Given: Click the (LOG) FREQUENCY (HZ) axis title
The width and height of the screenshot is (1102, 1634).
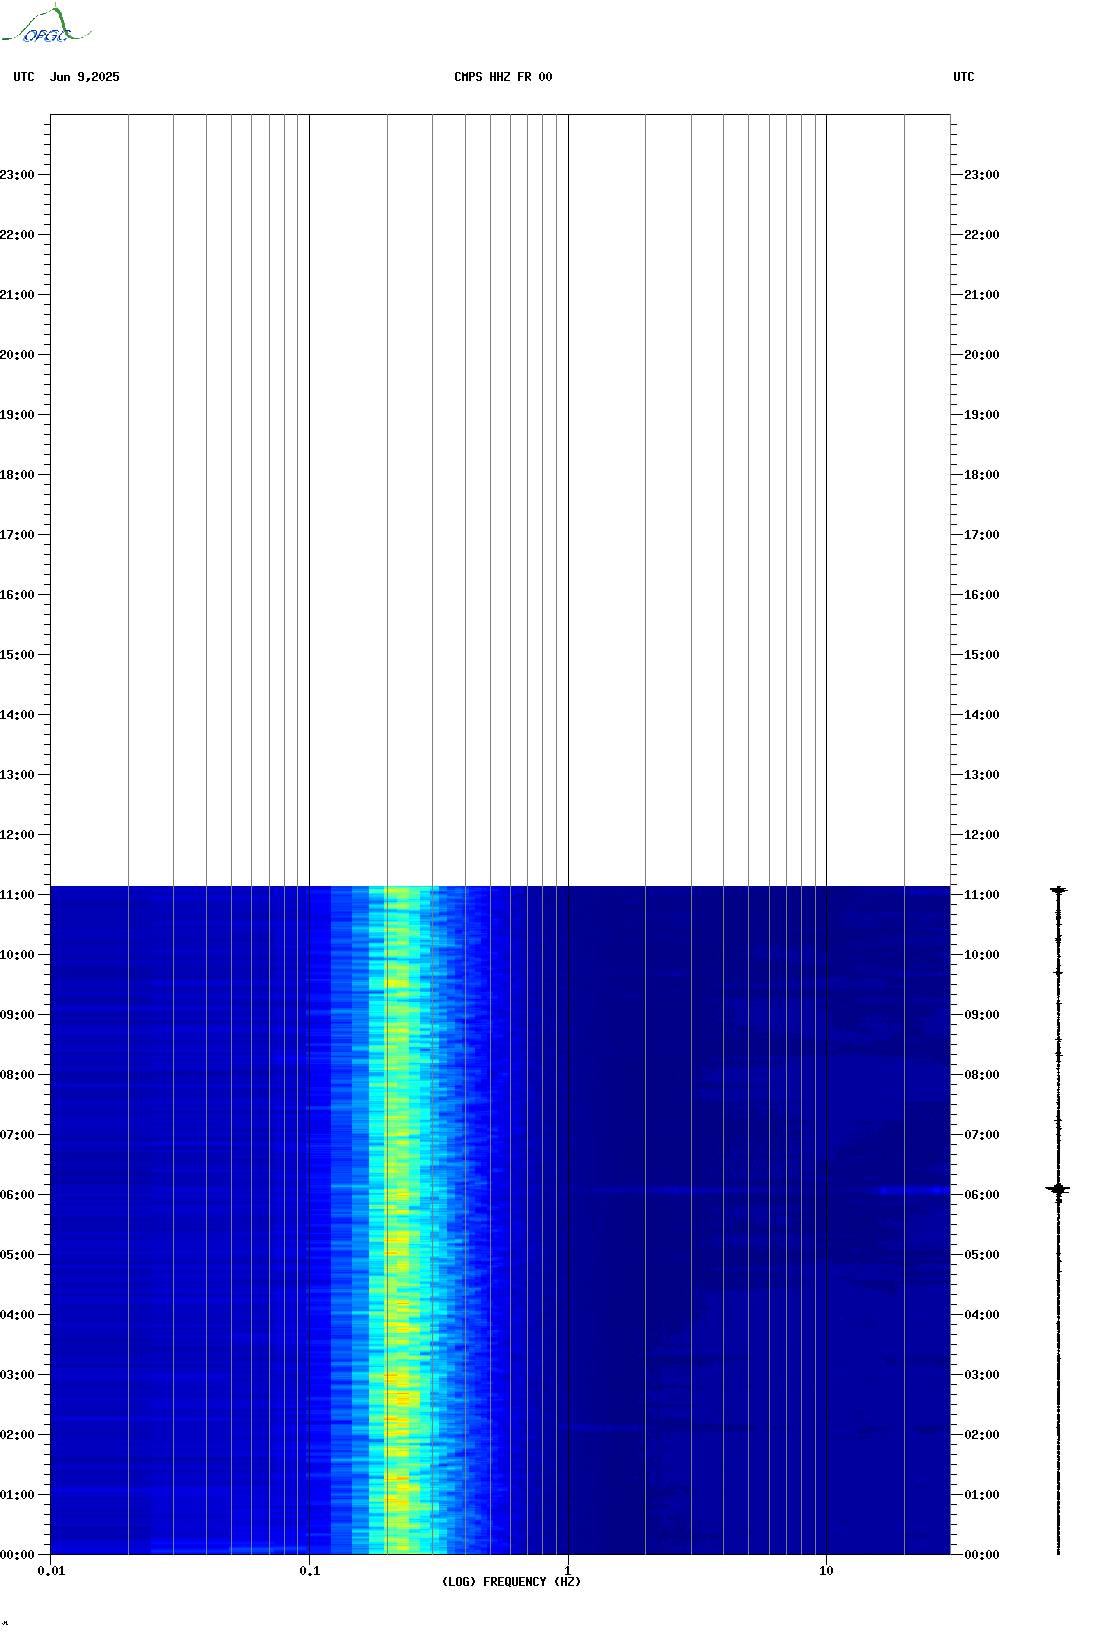Looking at the screenshot, I should click(511, 1582).
